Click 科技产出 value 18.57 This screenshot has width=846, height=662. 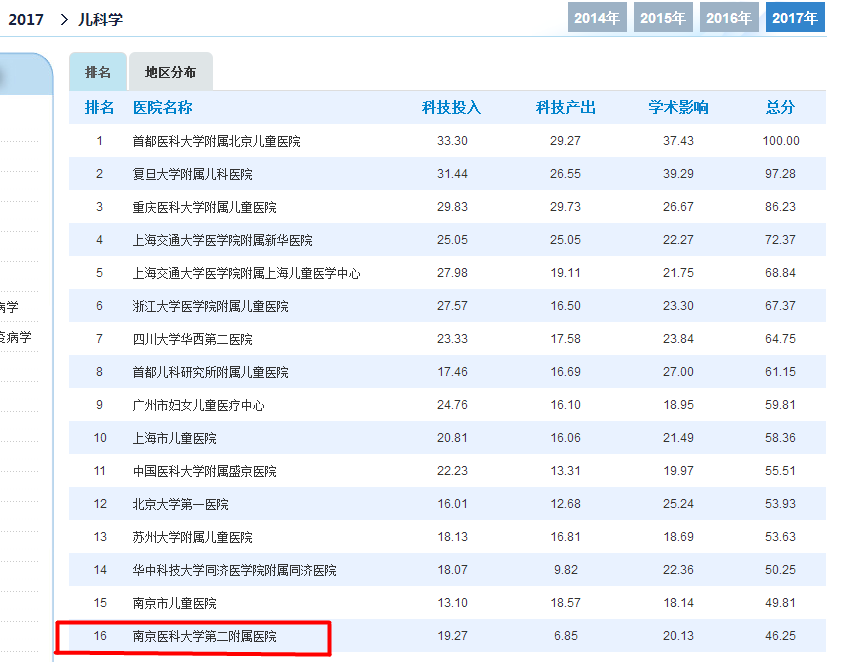(x=565, y=603)
